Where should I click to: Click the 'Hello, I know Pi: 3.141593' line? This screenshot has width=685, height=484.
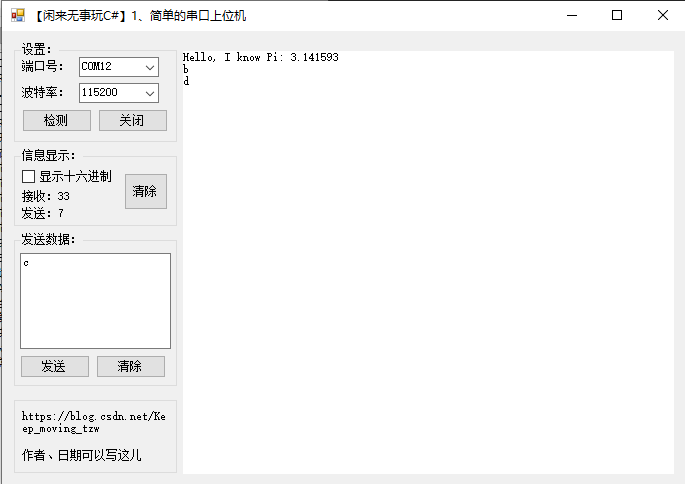260,57
